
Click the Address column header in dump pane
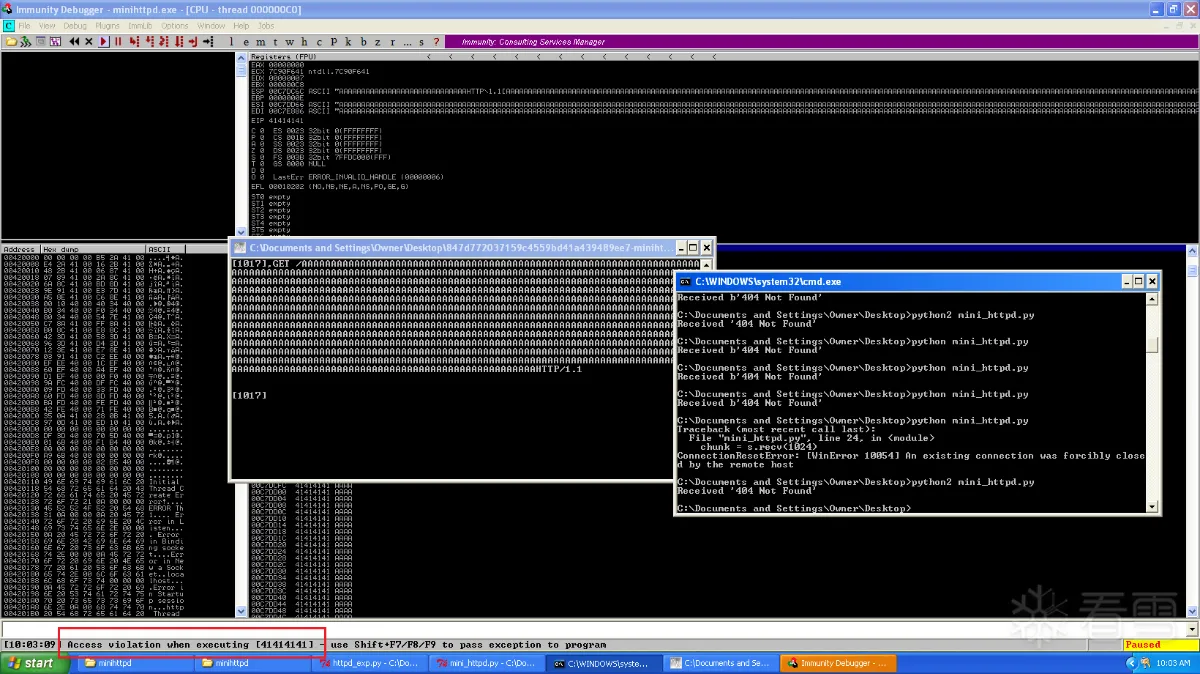click(x=19, y=249)
